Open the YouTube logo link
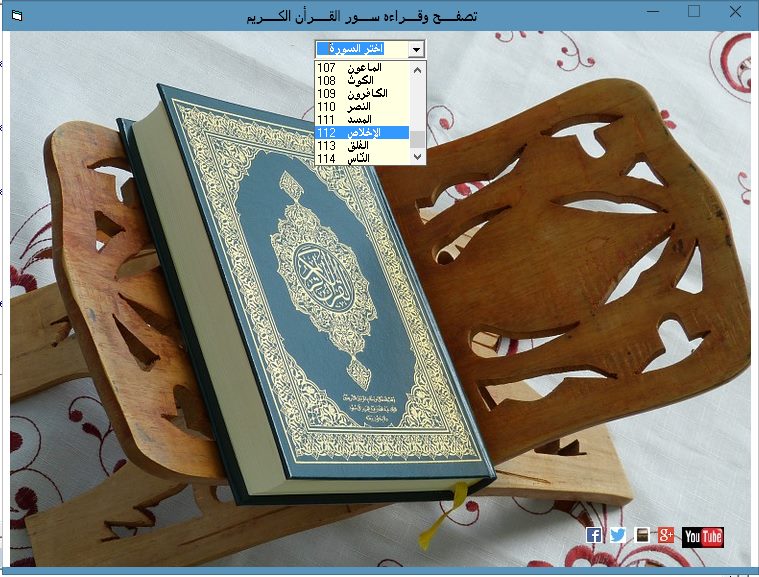 [x=703, y=537]
